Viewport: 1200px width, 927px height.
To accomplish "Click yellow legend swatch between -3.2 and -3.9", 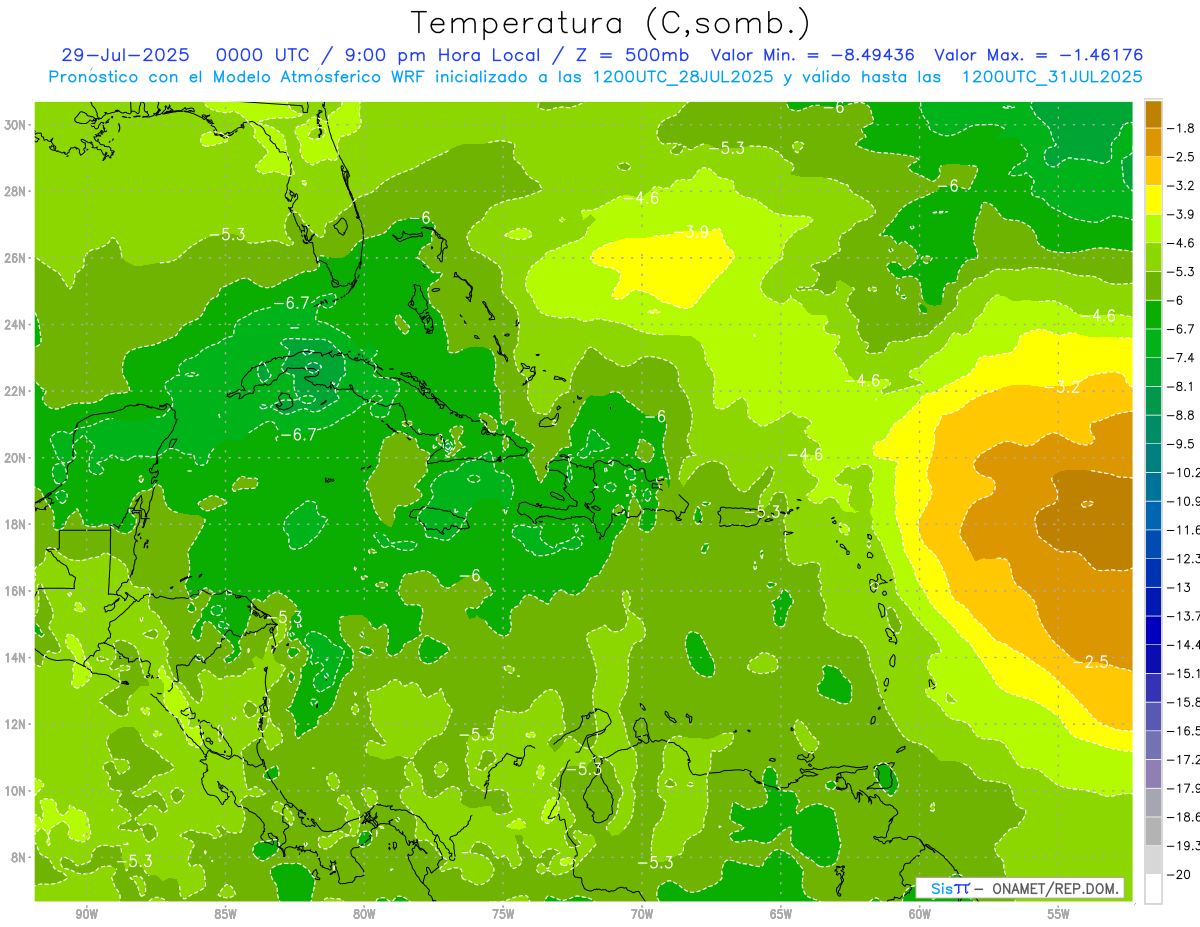I will click(x=1153, y=200).
